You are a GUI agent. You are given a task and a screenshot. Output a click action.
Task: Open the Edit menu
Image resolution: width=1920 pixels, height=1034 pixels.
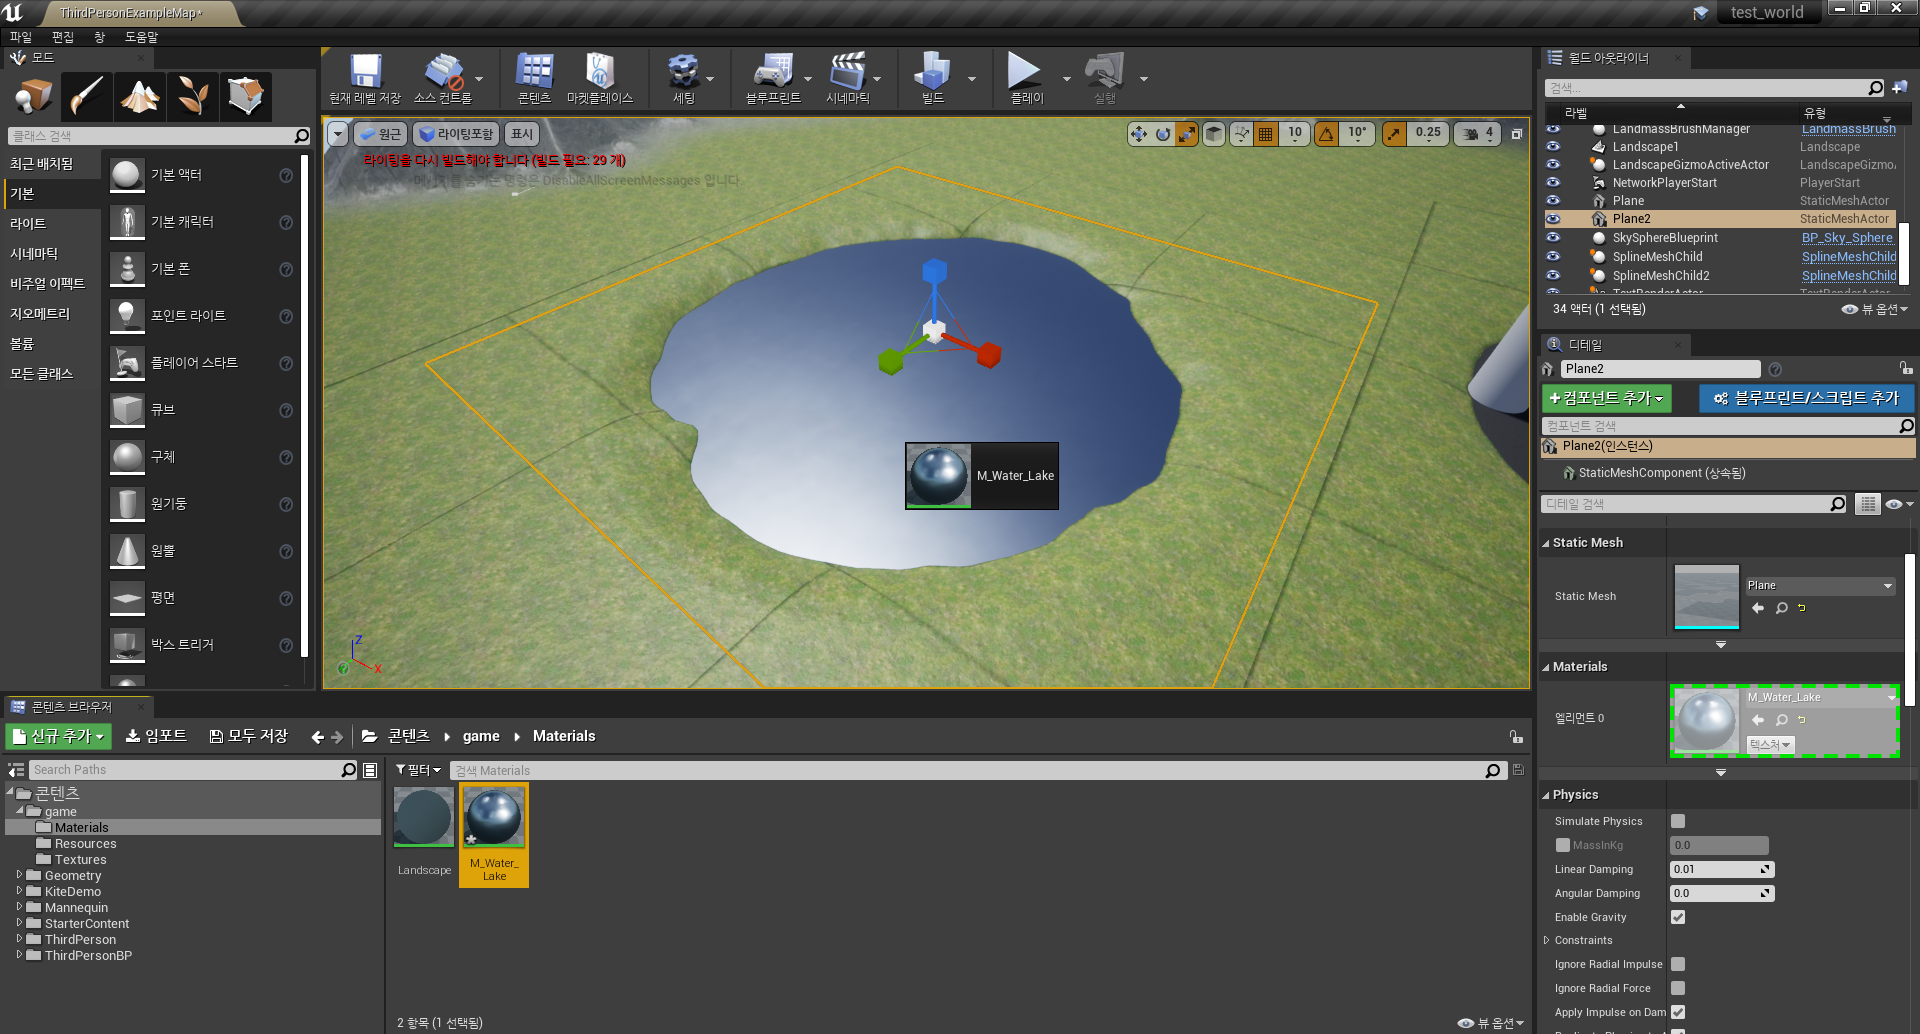coord(63,37)
